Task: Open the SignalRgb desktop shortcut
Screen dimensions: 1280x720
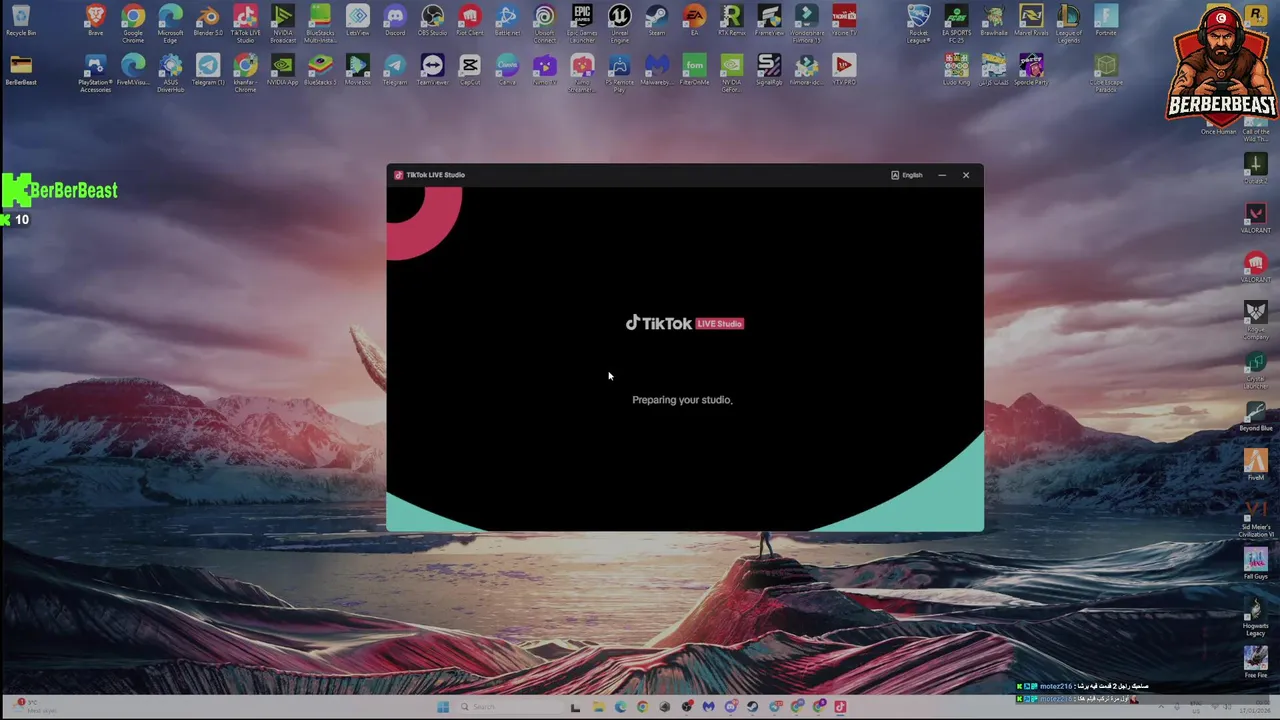Action: tap(769, 70)
